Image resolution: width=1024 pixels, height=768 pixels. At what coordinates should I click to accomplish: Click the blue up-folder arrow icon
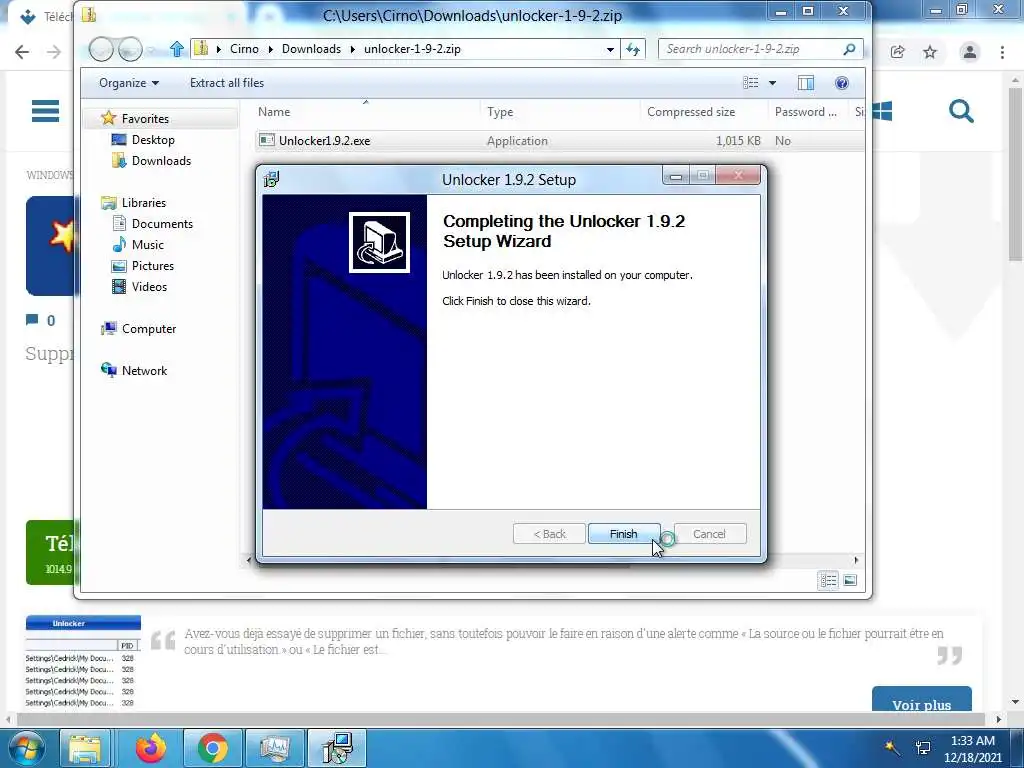[x=176, y=49]
